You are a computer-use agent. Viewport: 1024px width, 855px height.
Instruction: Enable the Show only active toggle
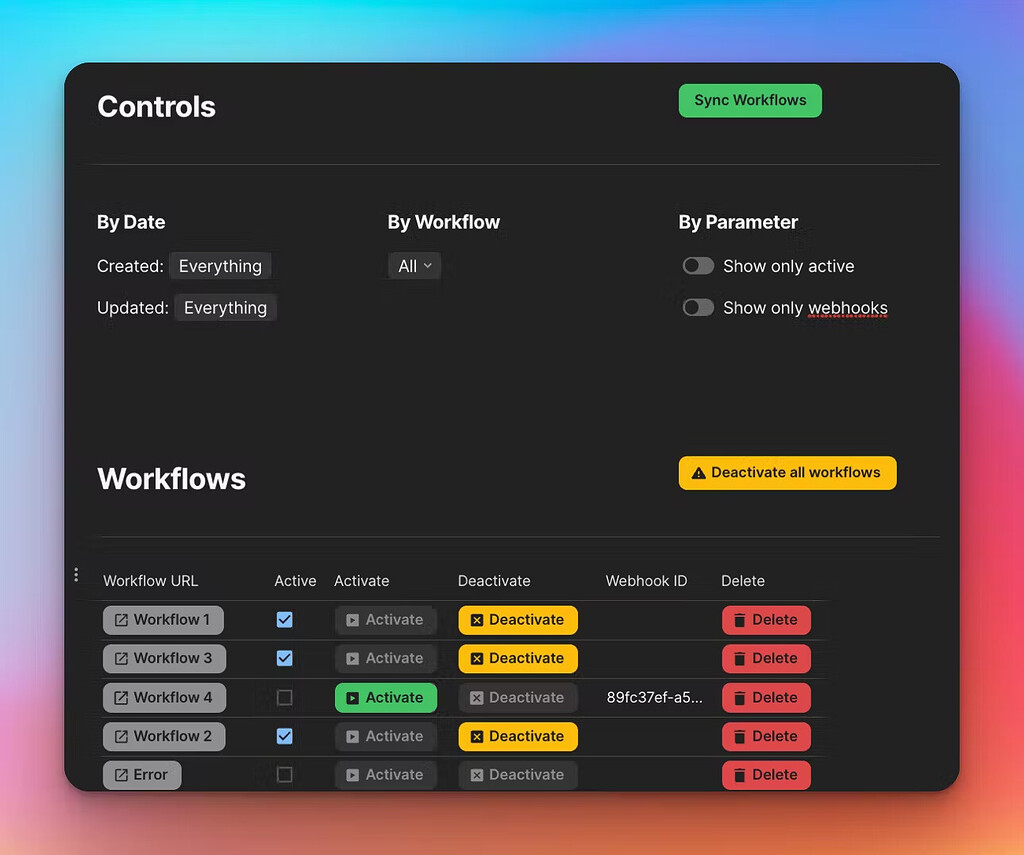(698, 266)
